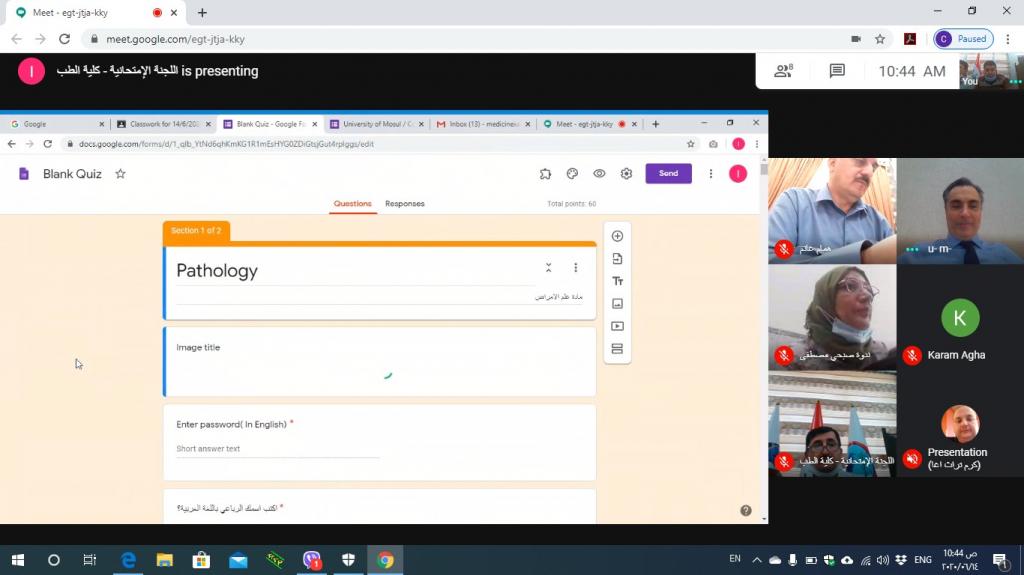Toggle form preview with the eye icon
The image size is (1024, 575).
[x=599, y=174]
